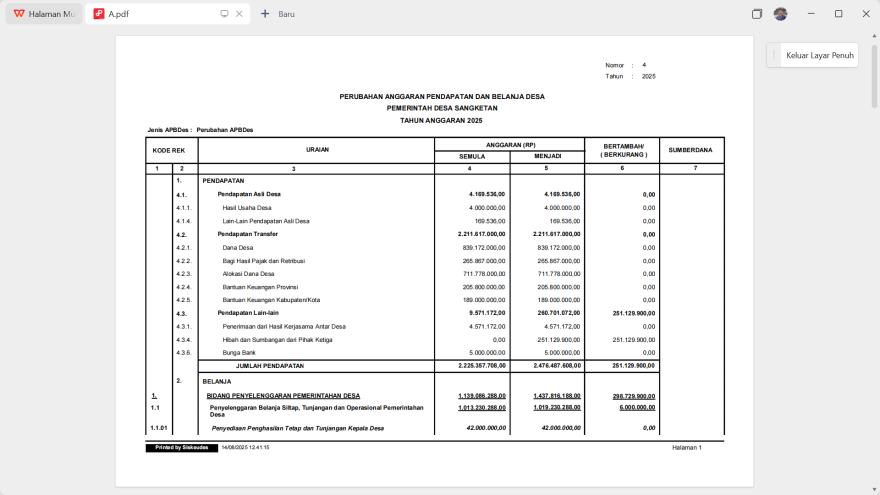Click the Pendapatan Asli Desa row label
880x495 pixels.
click(249, 194)
